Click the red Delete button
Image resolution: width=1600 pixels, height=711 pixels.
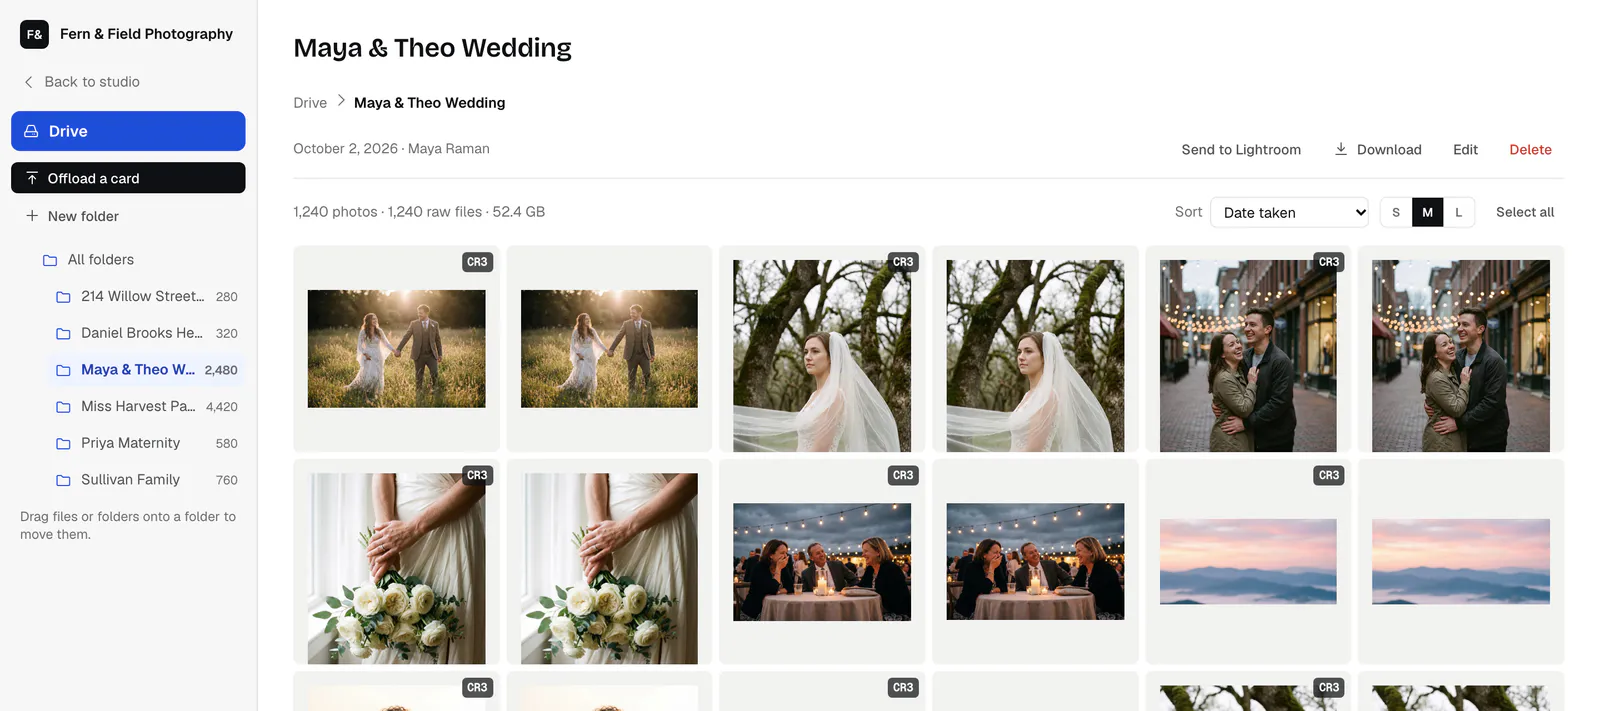(1530, 149)
